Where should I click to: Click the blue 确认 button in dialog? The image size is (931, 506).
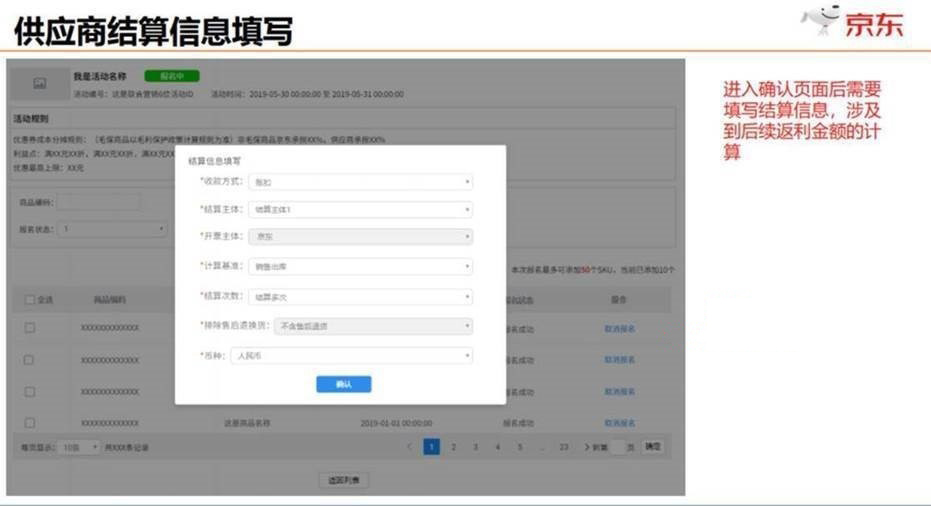(344, 384)
